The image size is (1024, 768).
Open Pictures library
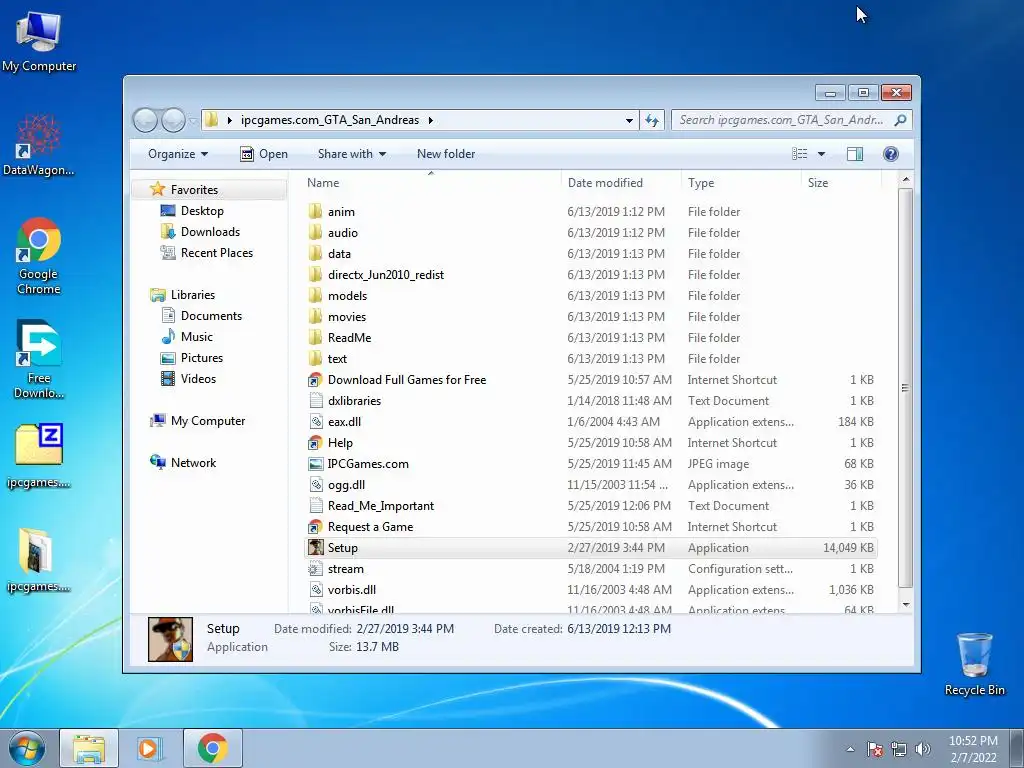pos(201,357)
